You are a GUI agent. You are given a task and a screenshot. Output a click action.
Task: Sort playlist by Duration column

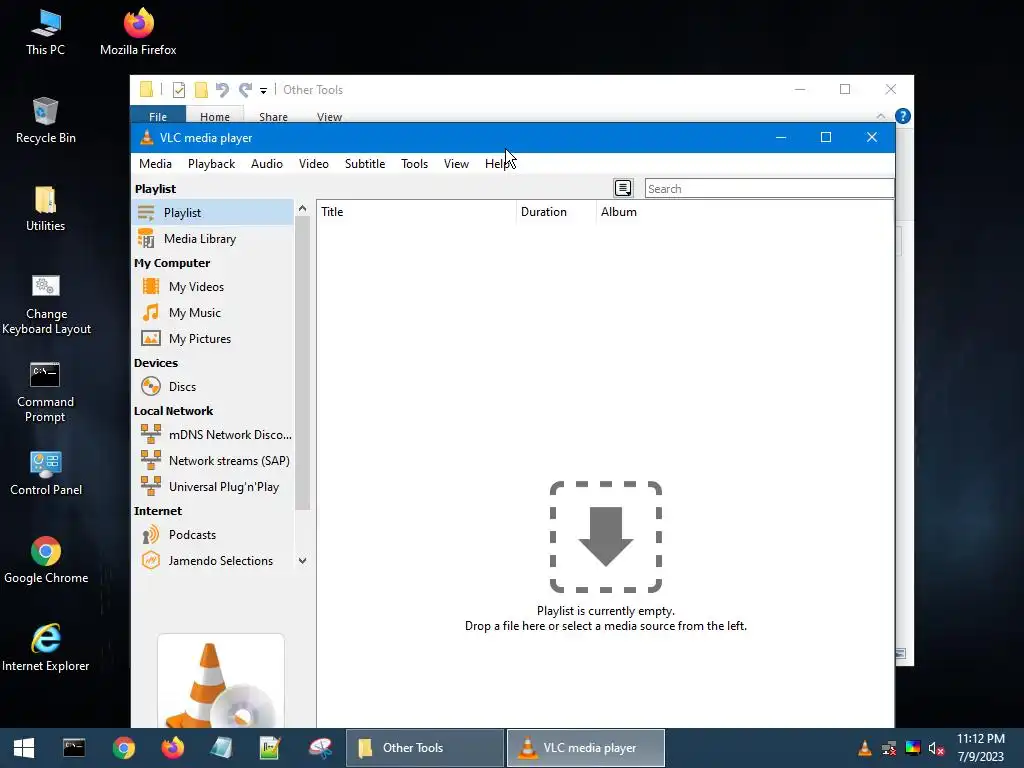(x=556, y=212)
